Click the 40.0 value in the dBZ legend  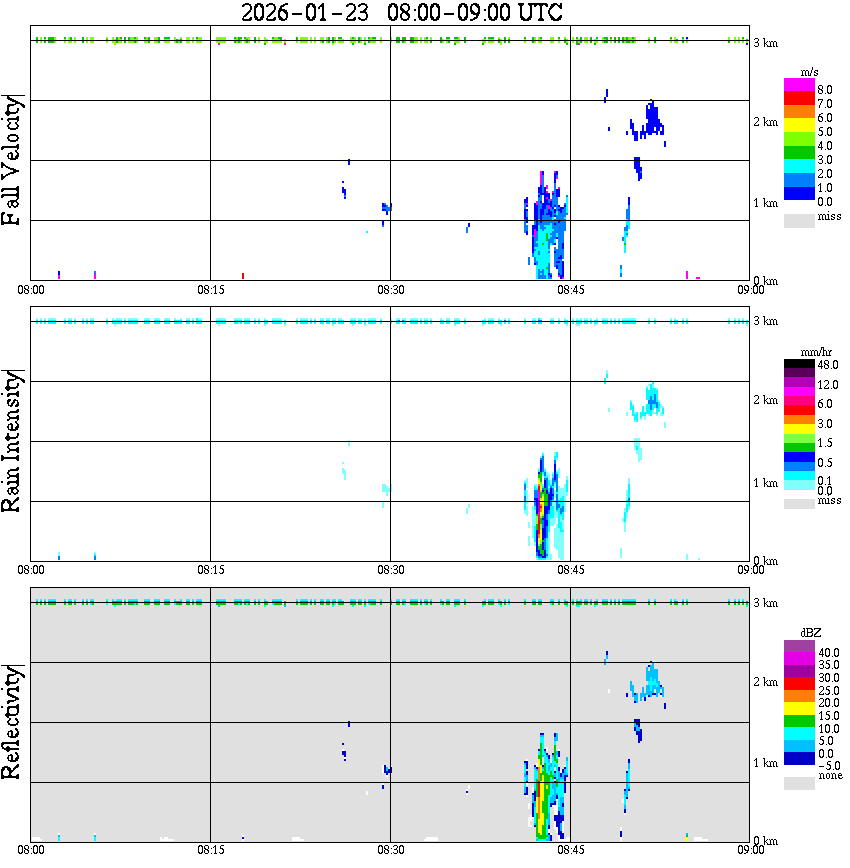coord(829,653)
